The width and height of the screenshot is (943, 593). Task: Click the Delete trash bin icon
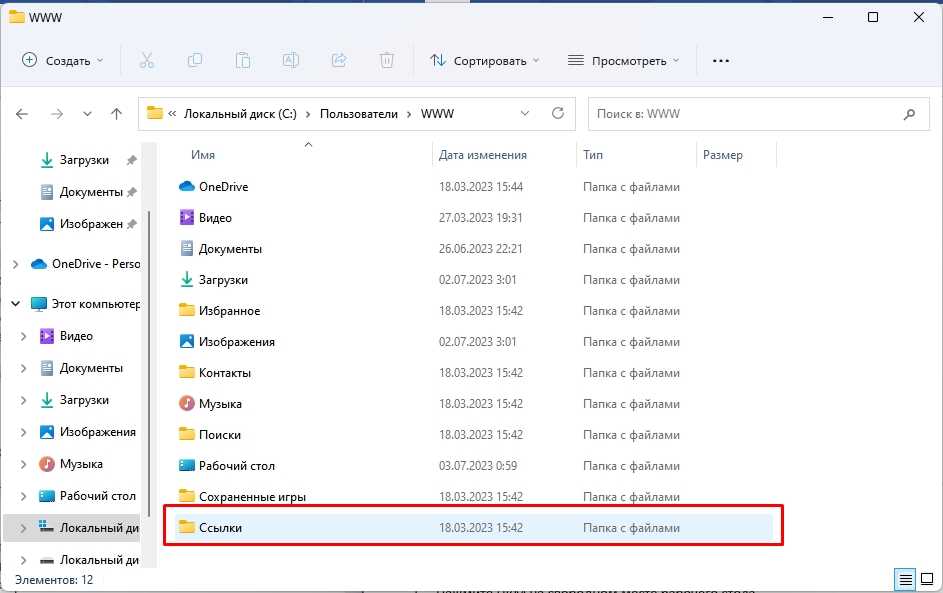(387, 61)
